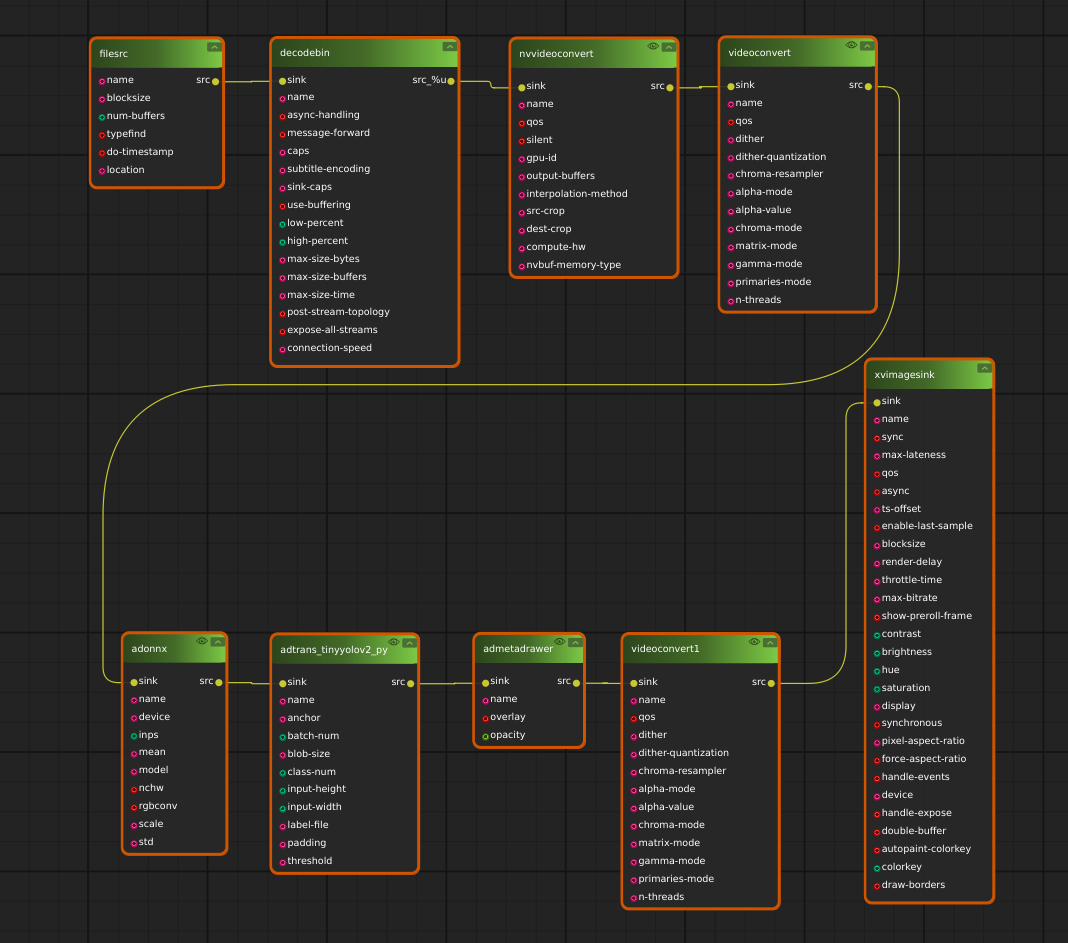This screenshot has width=1068, height=943.
Task: Collapse the filesrc node using its chevron
Action: (213, 46)
